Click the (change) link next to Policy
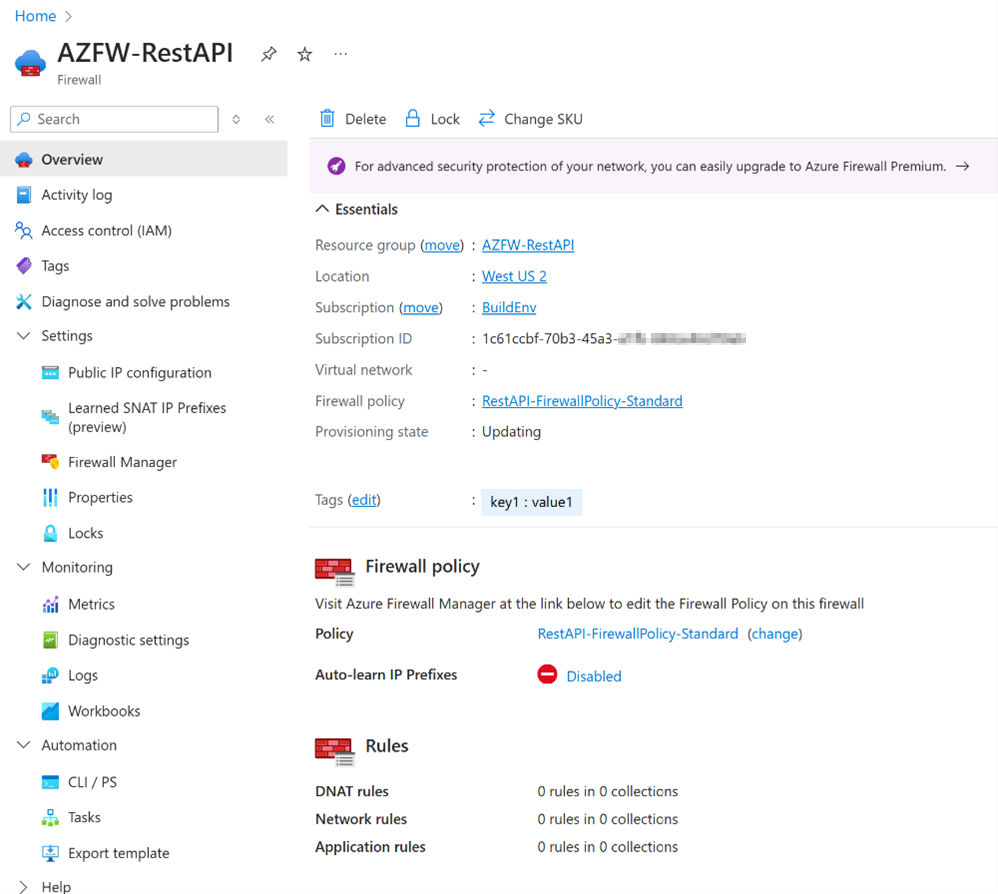The image size is (998, 894). tap(775, 634)
